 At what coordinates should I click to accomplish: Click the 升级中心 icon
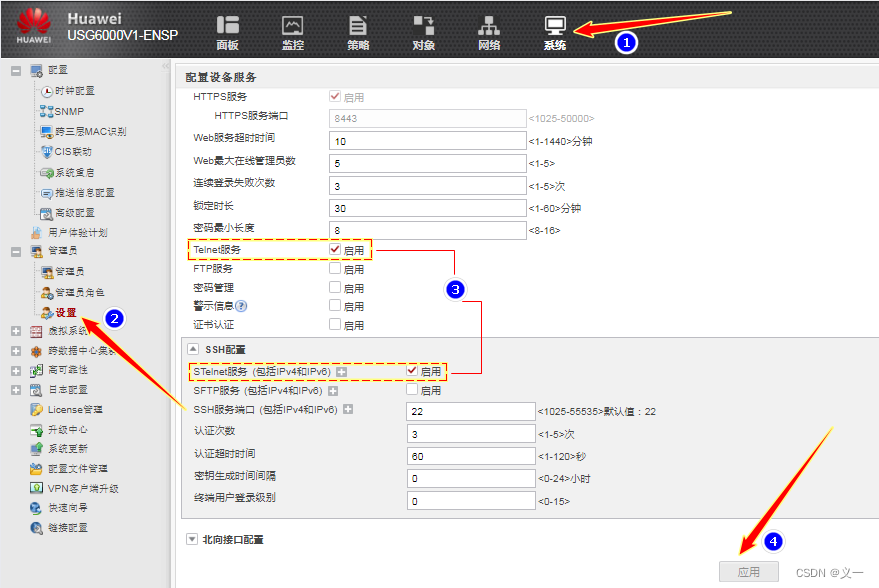tap(36, 430)
